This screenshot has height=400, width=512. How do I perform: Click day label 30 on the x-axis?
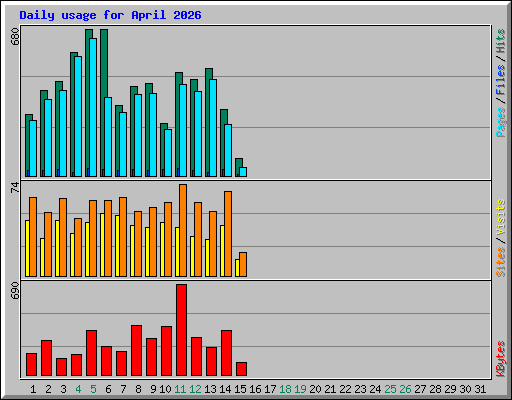click(465, 389)
